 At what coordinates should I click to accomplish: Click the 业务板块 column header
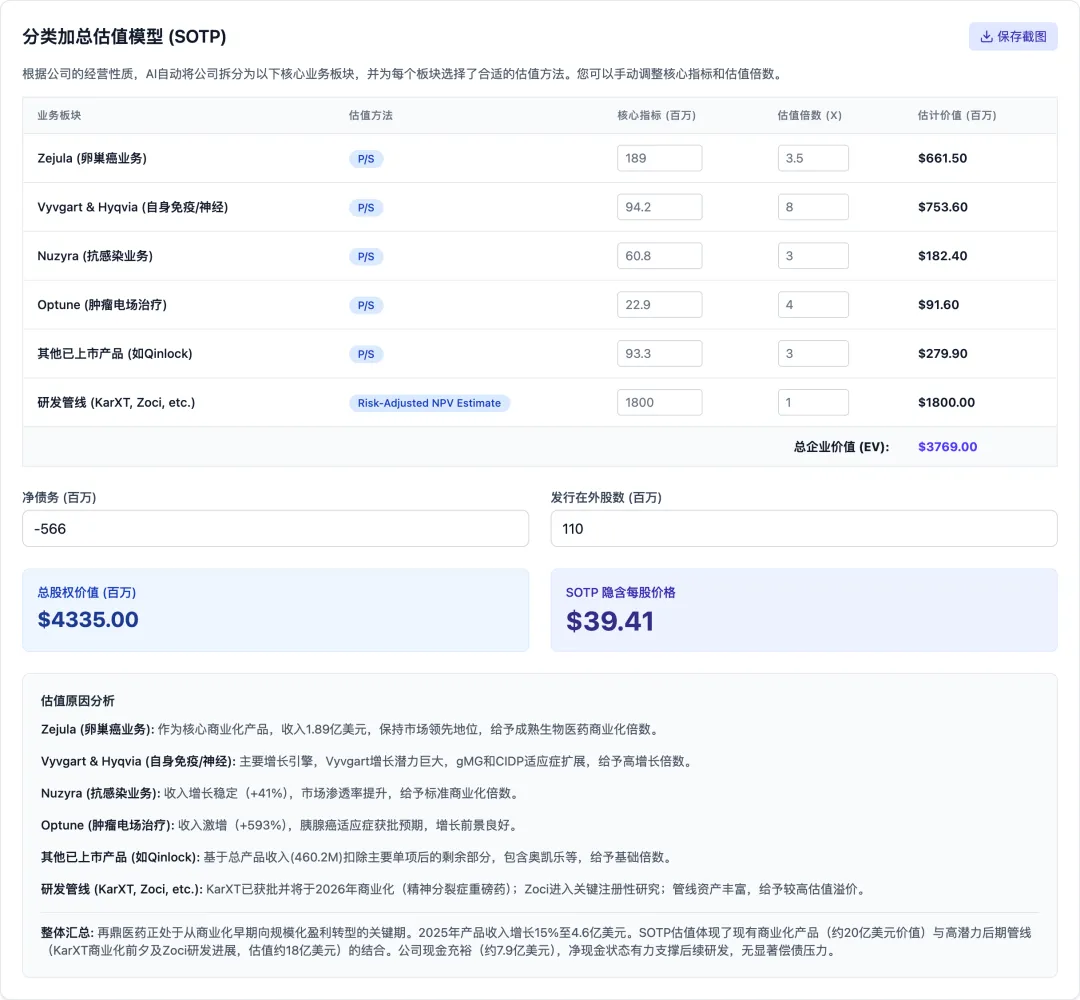tap(59, 115)
